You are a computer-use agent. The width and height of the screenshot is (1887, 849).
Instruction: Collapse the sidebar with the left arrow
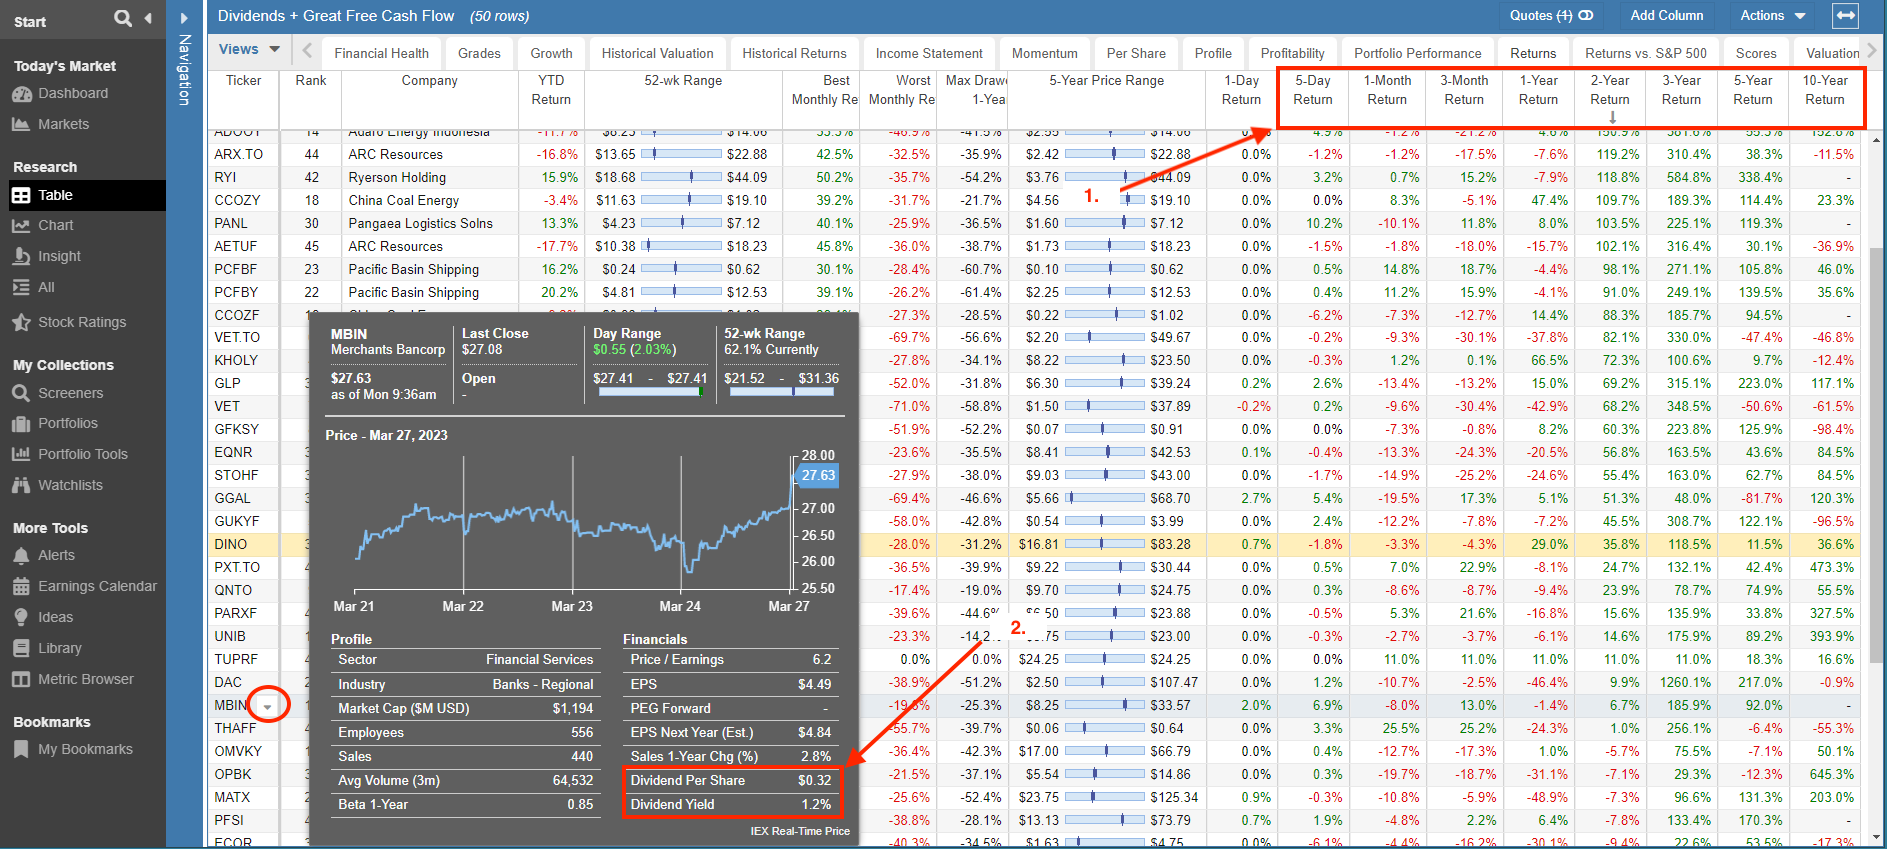[148, 18]
